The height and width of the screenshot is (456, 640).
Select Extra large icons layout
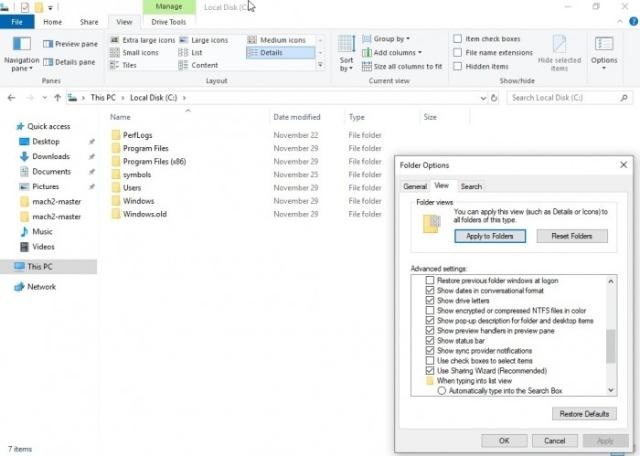tap(143, 40)
